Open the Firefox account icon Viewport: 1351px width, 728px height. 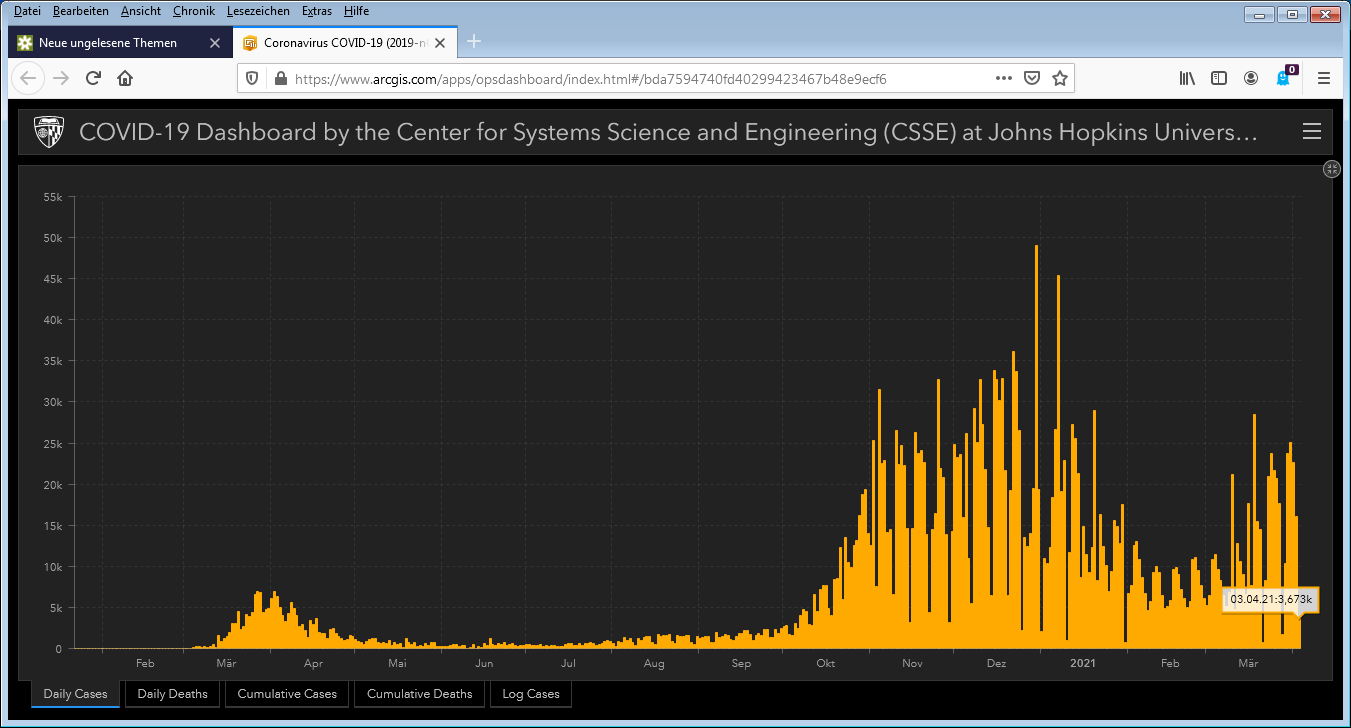(x=1251, y=78)
